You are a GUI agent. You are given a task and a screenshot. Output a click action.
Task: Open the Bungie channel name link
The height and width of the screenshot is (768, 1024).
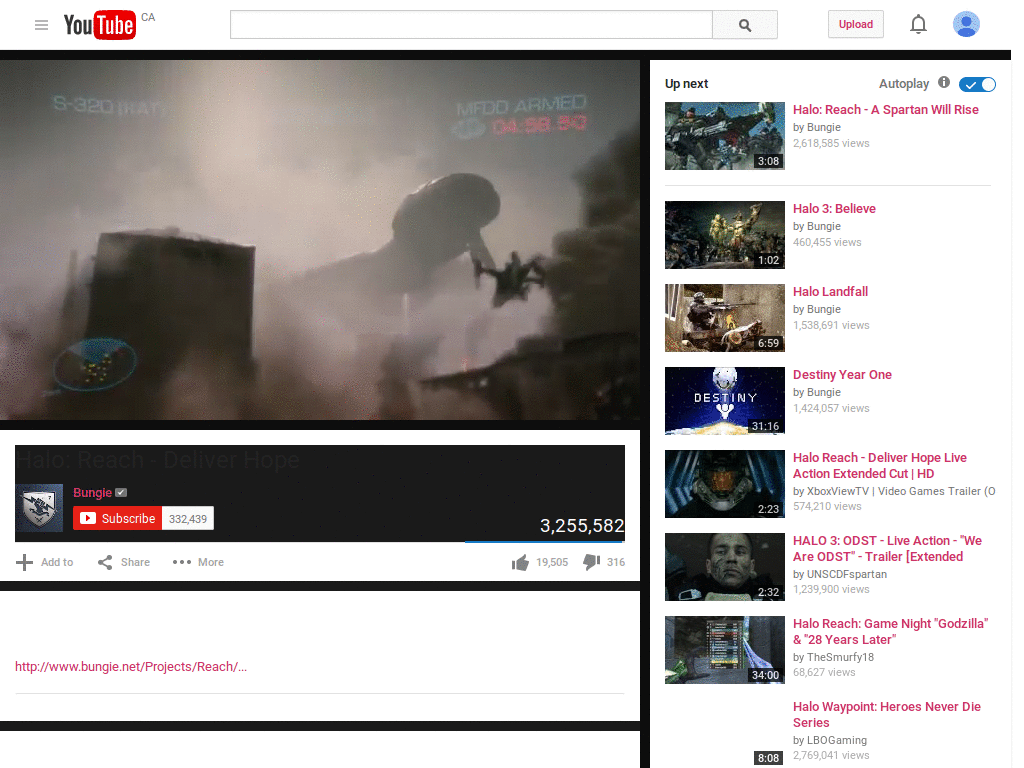92,492
